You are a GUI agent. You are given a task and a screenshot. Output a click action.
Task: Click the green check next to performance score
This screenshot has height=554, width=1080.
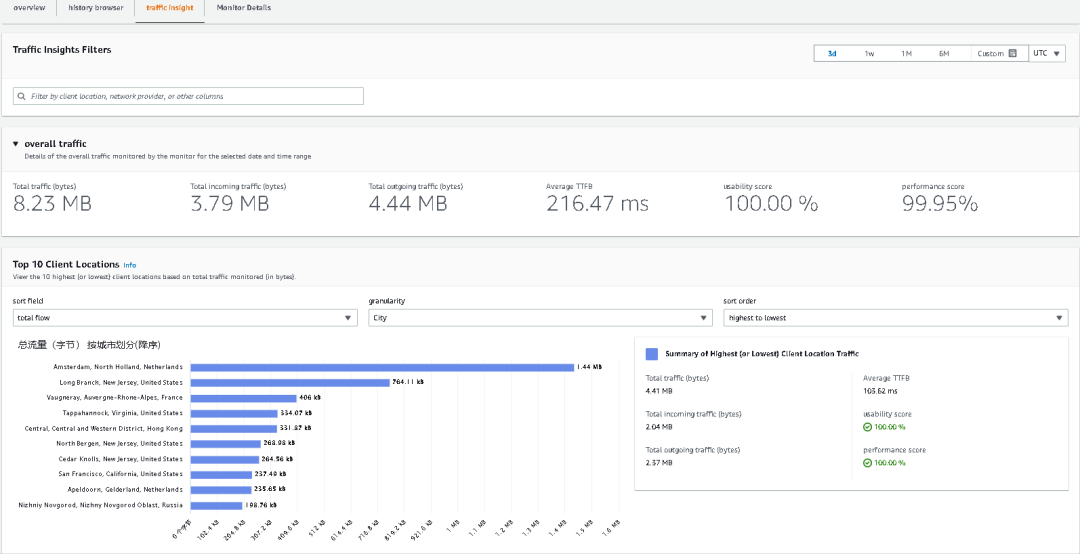point(869,463)
